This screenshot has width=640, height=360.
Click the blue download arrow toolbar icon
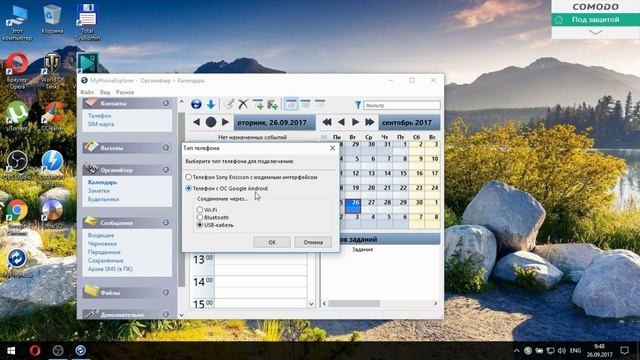pyautogui.click(x=211, y=104)
